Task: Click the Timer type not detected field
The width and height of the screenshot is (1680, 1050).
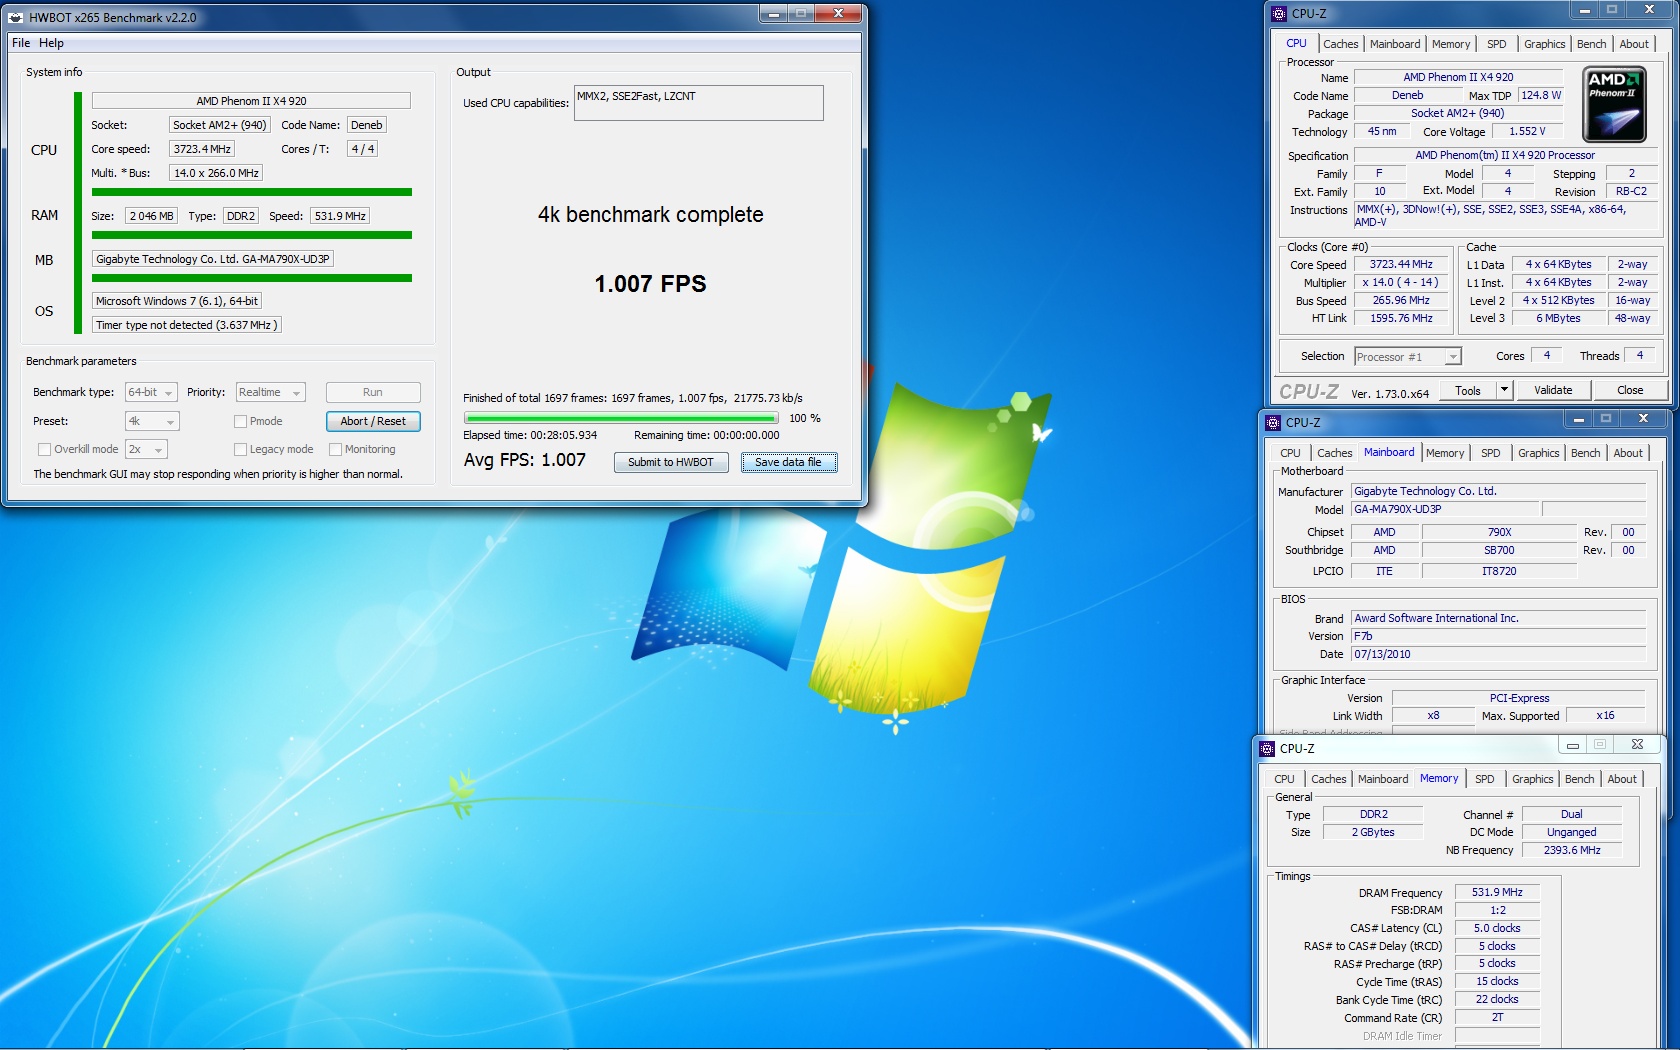Action: 186,325
